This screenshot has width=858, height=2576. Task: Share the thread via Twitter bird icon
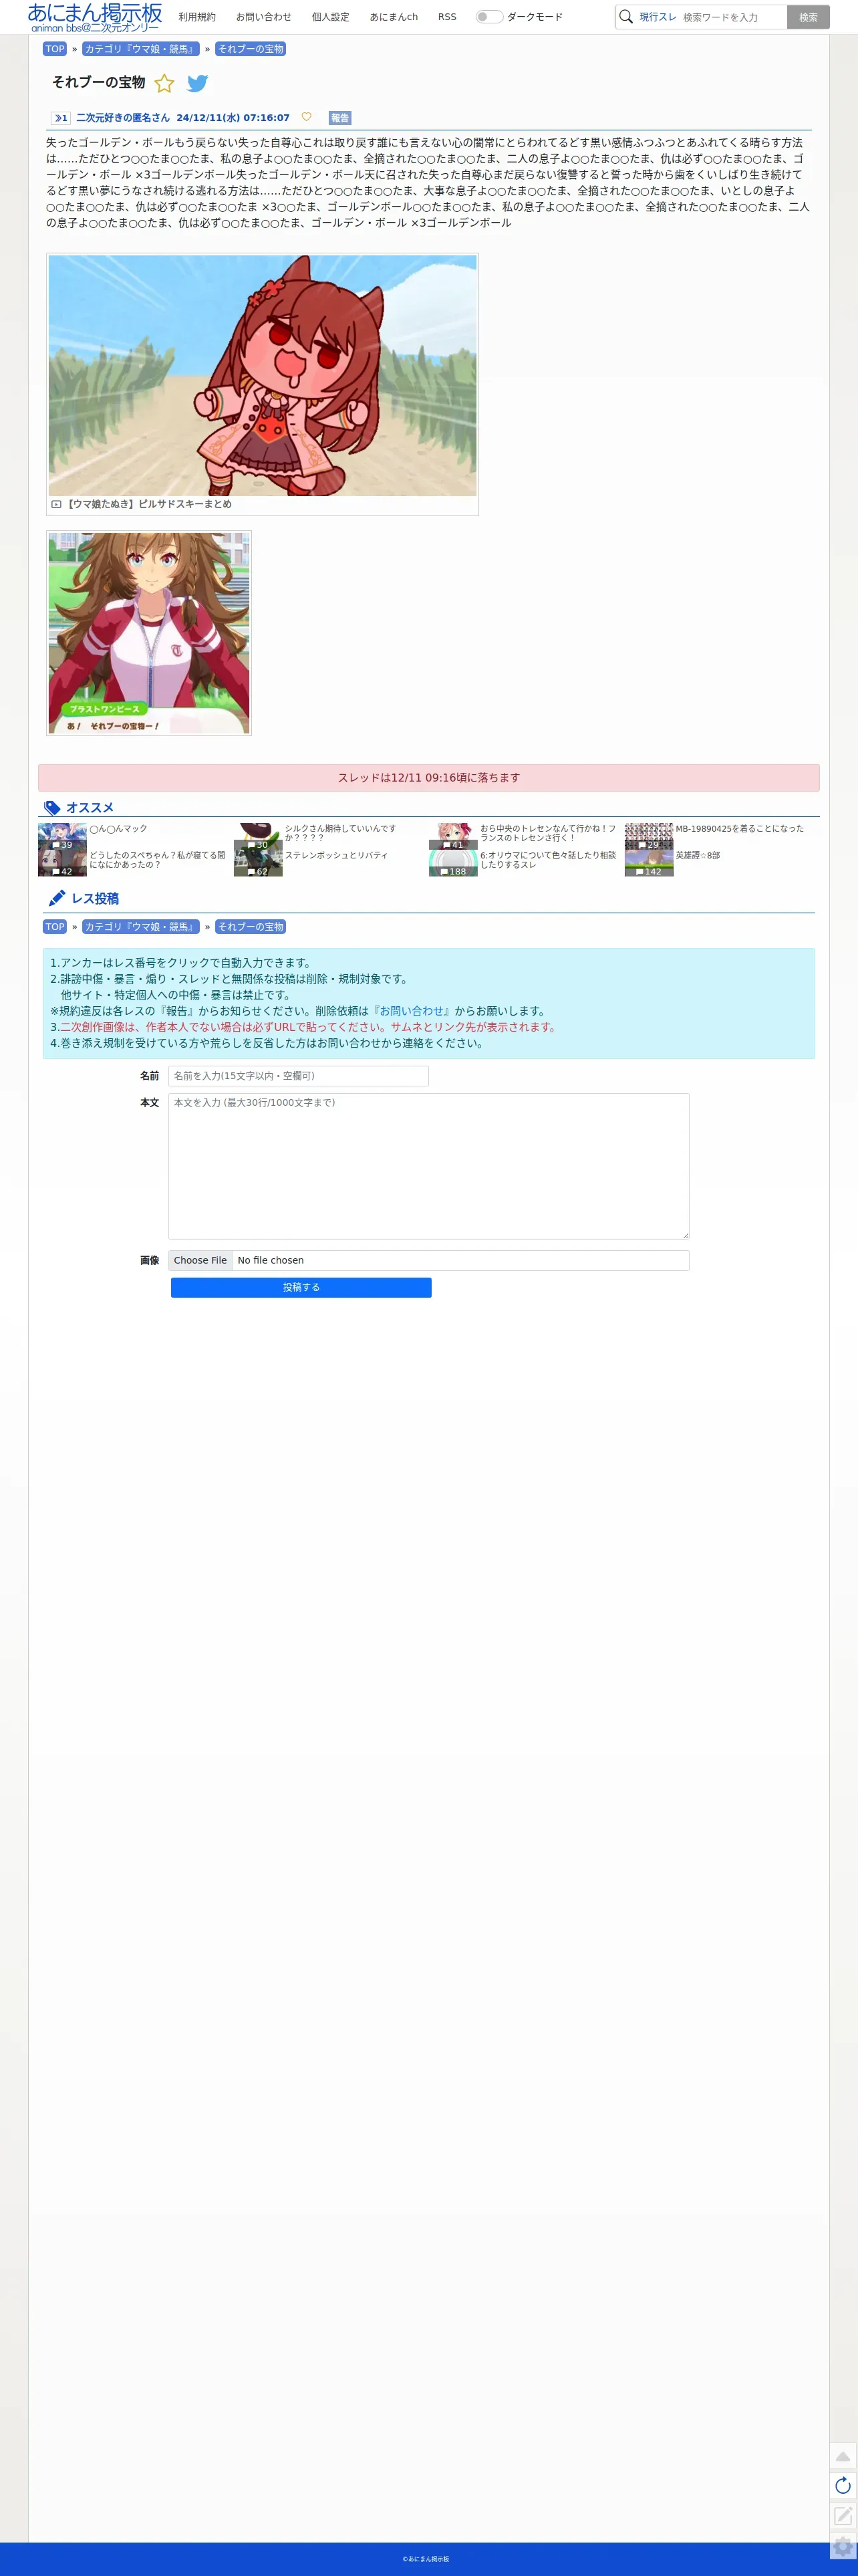point(198,83)
